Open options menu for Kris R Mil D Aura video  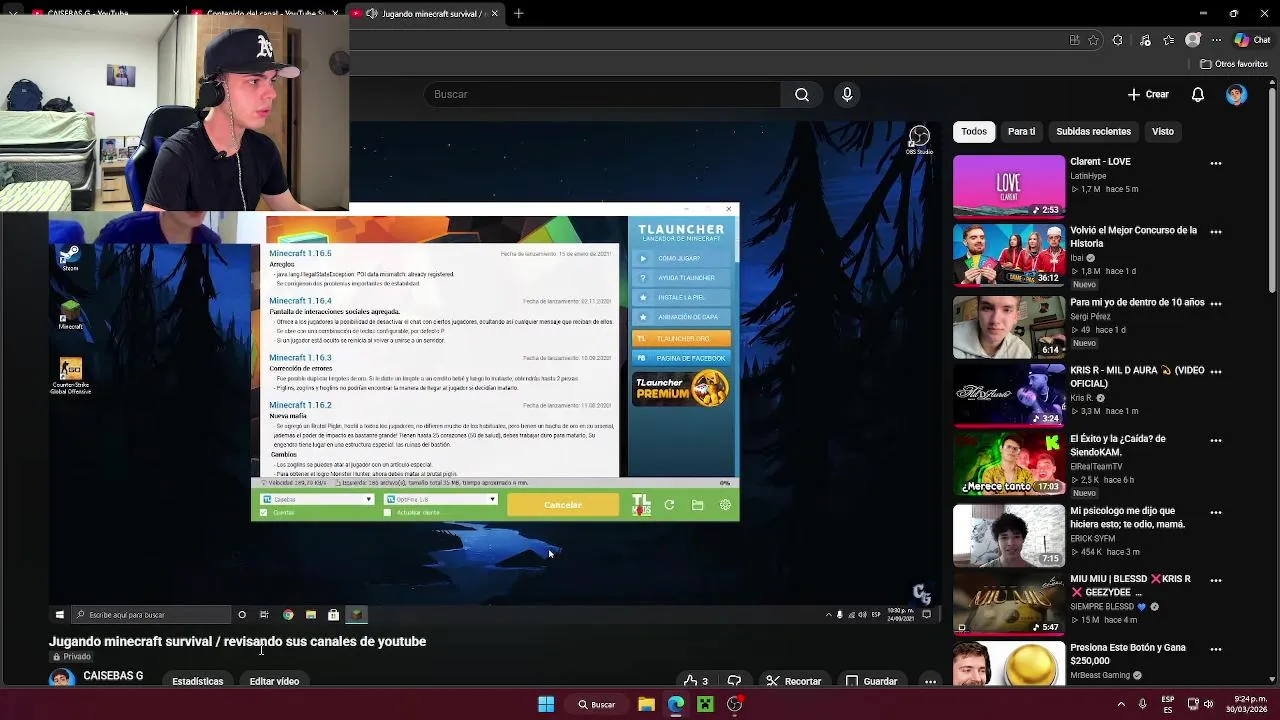coord(1216,371)
